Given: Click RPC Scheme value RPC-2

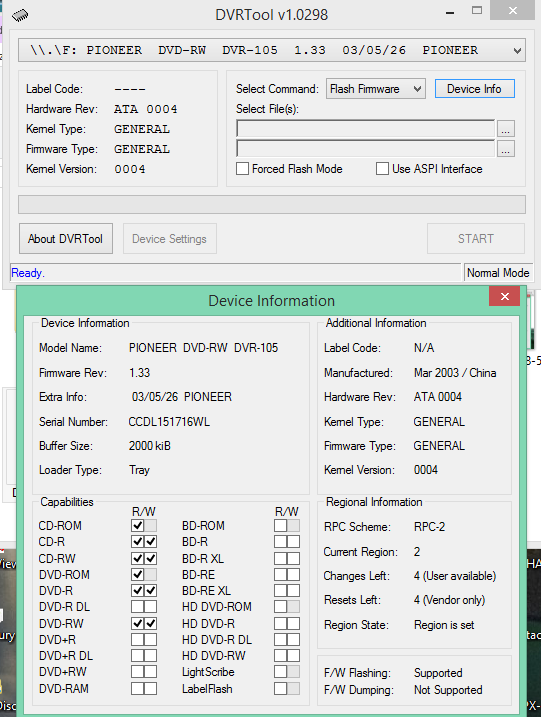Looking at the screenshot, I should pyautogui.click(x=429, y=527).
